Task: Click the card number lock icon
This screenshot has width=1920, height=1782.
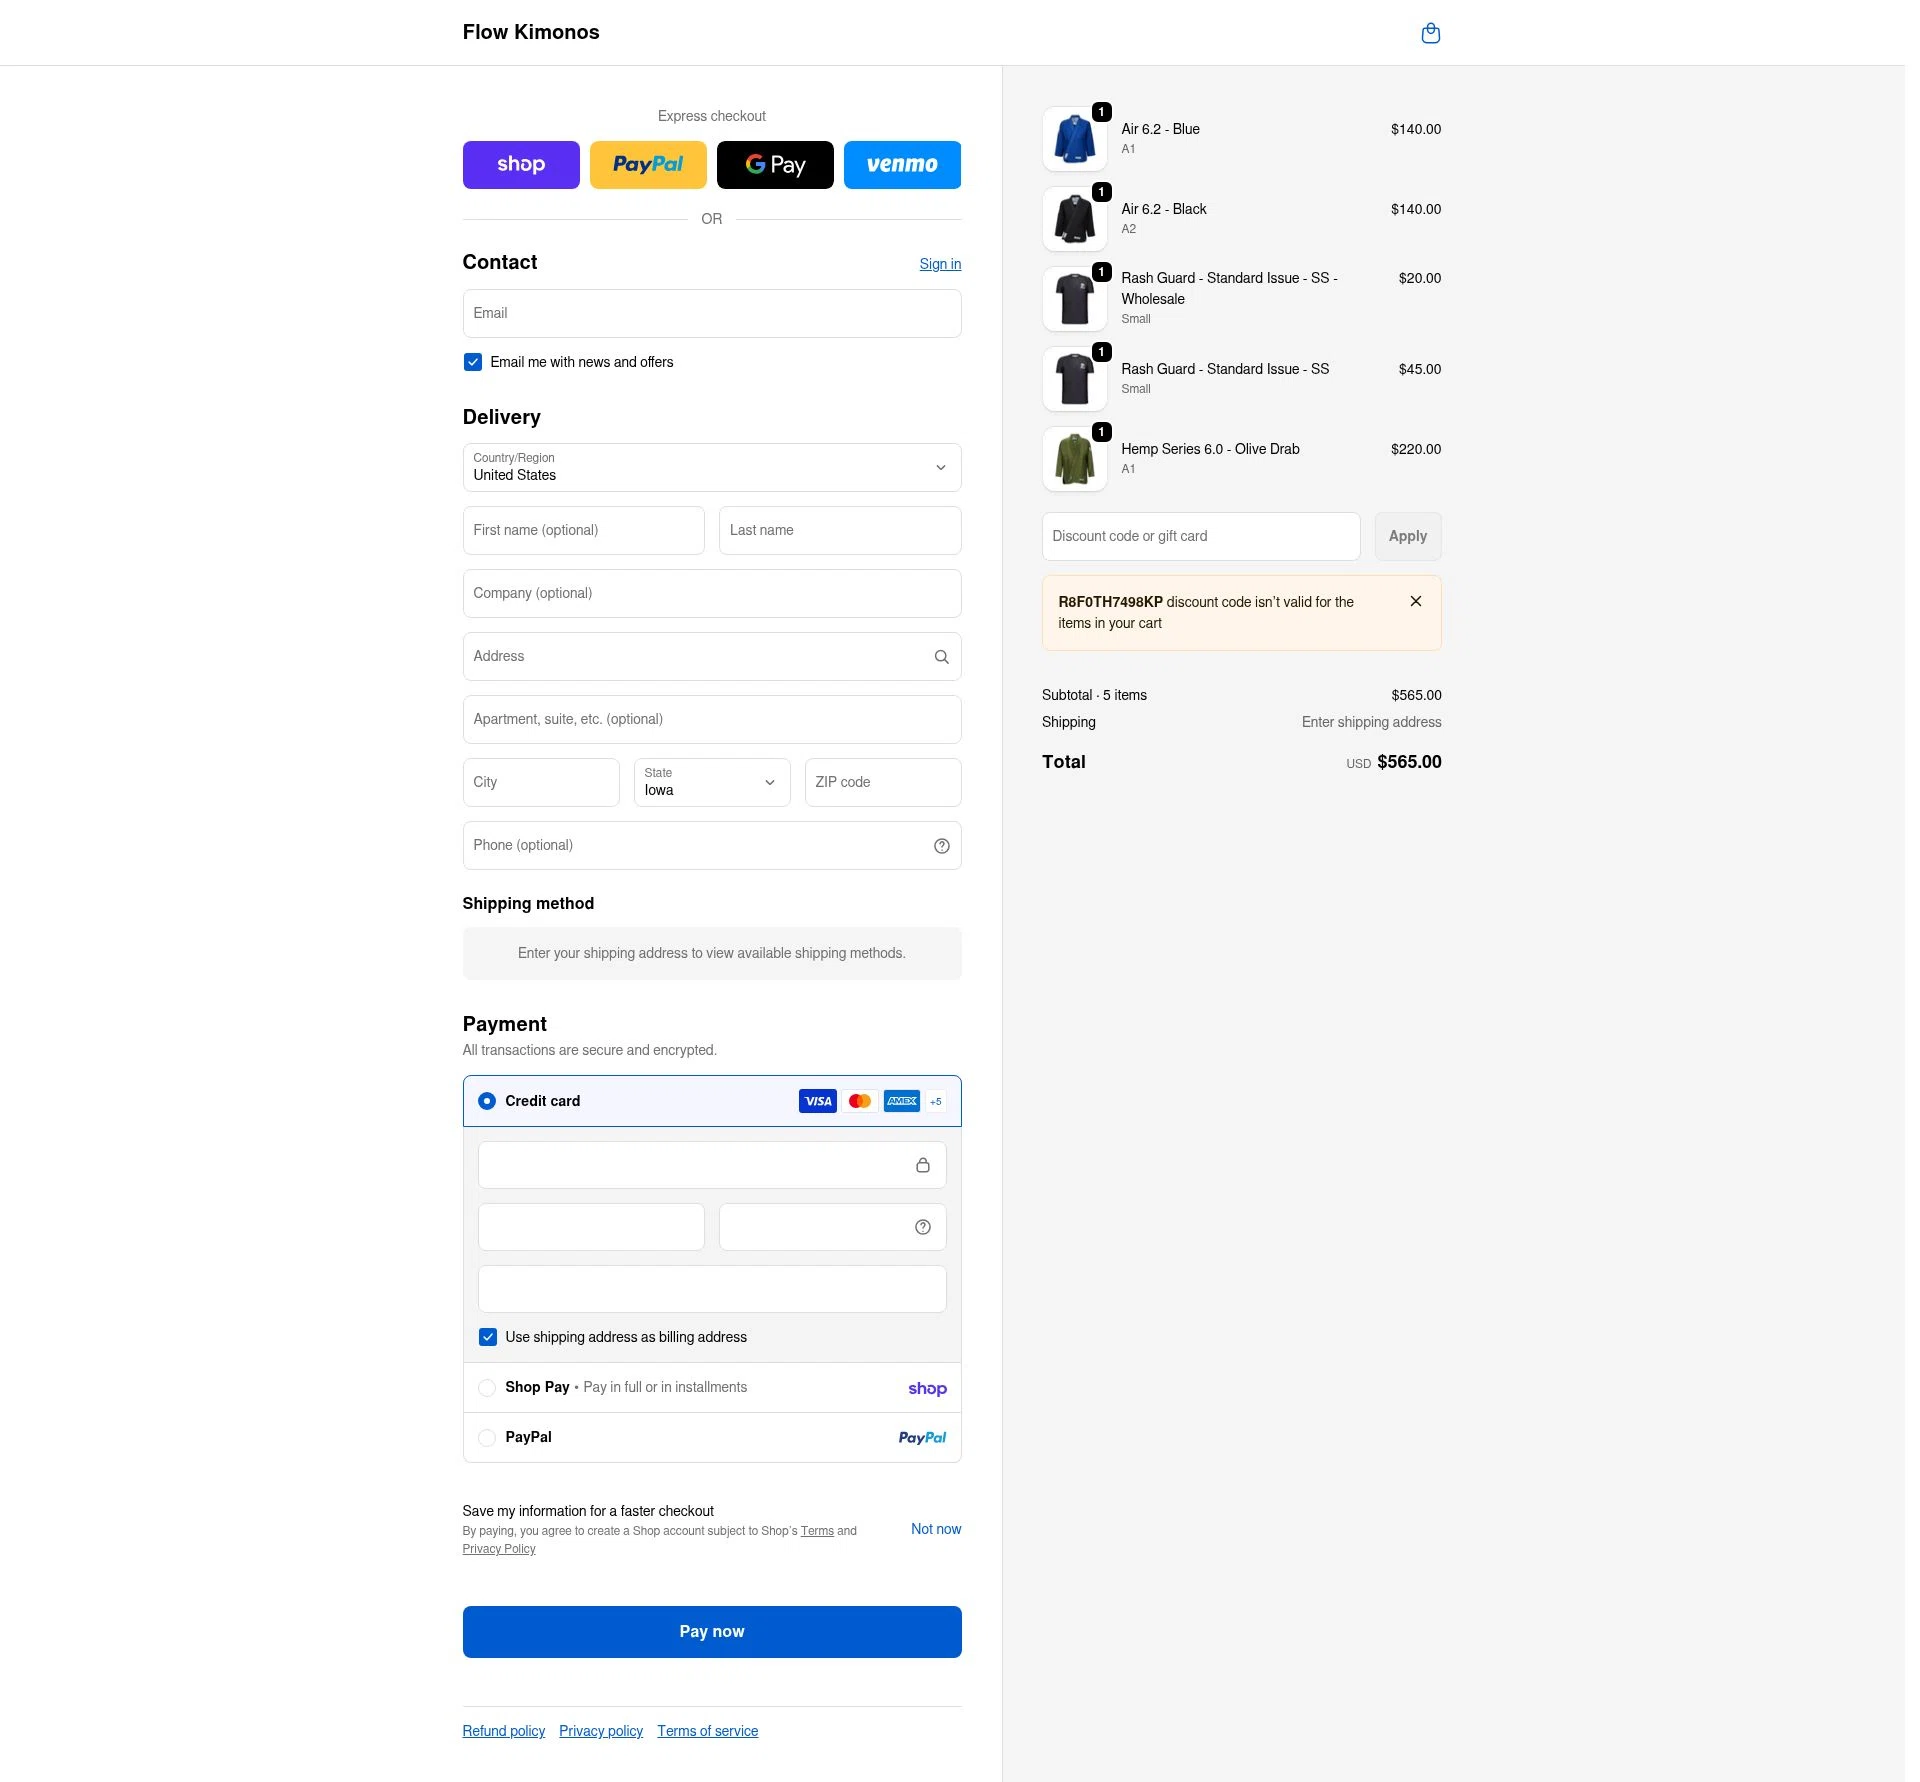Action: tap(922, 1165)
